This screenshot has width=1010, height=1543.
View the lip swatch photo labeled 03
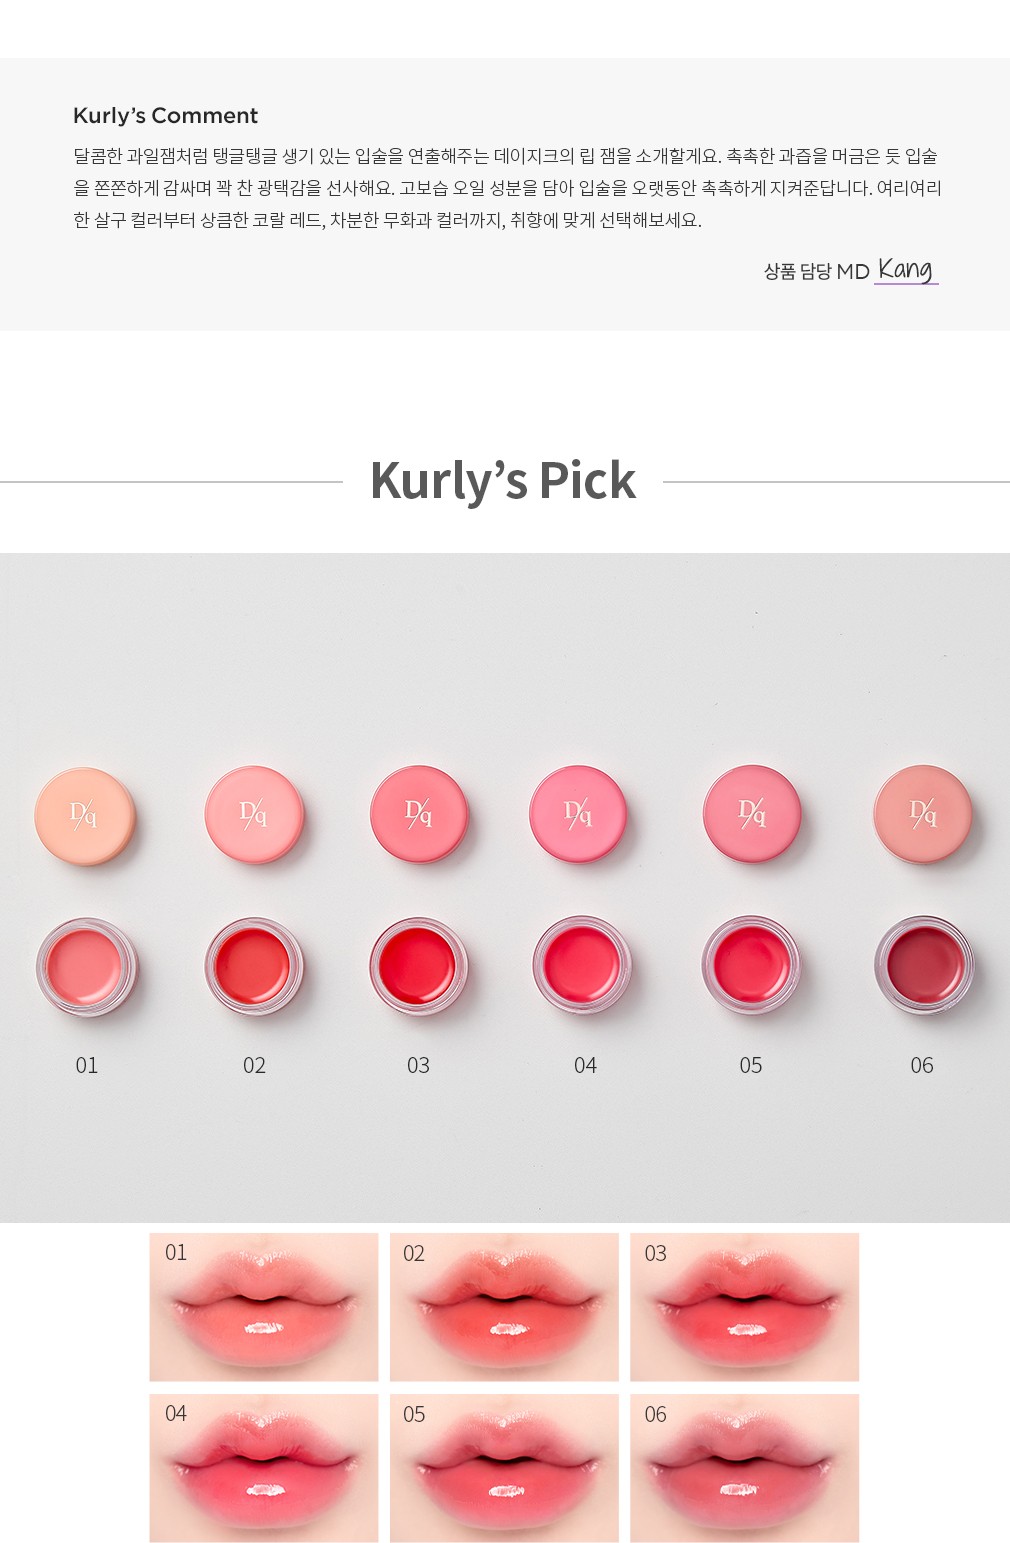[744, 1307]
